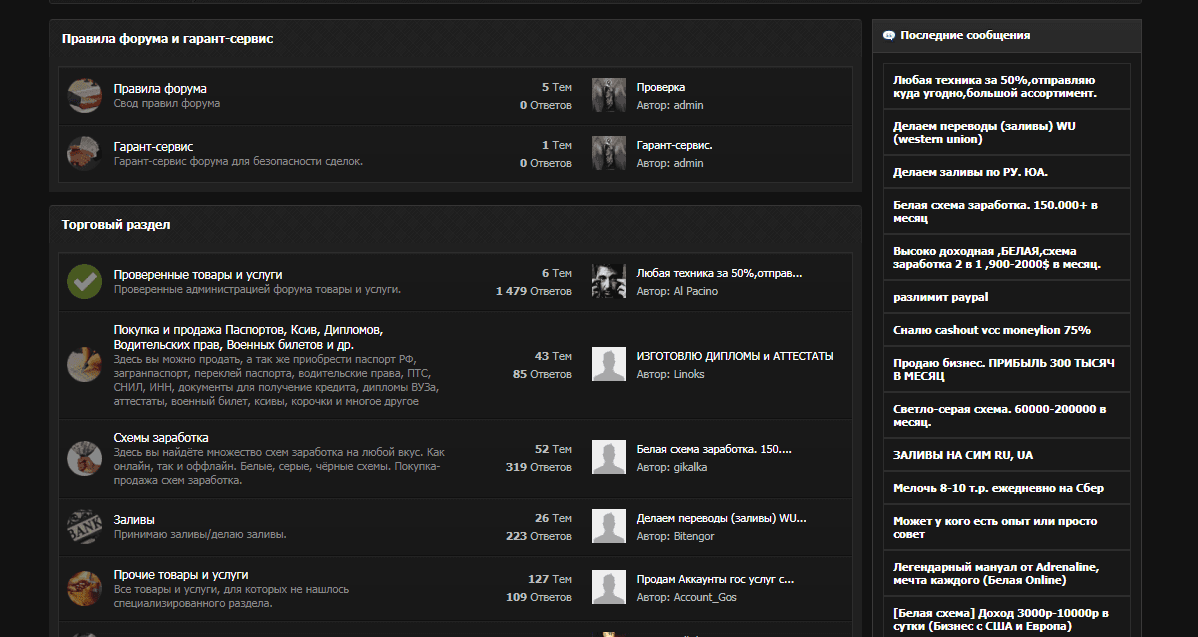Click the Прочие товары и услуги icon
1198x637 pixels.
[x=84, y=586]
